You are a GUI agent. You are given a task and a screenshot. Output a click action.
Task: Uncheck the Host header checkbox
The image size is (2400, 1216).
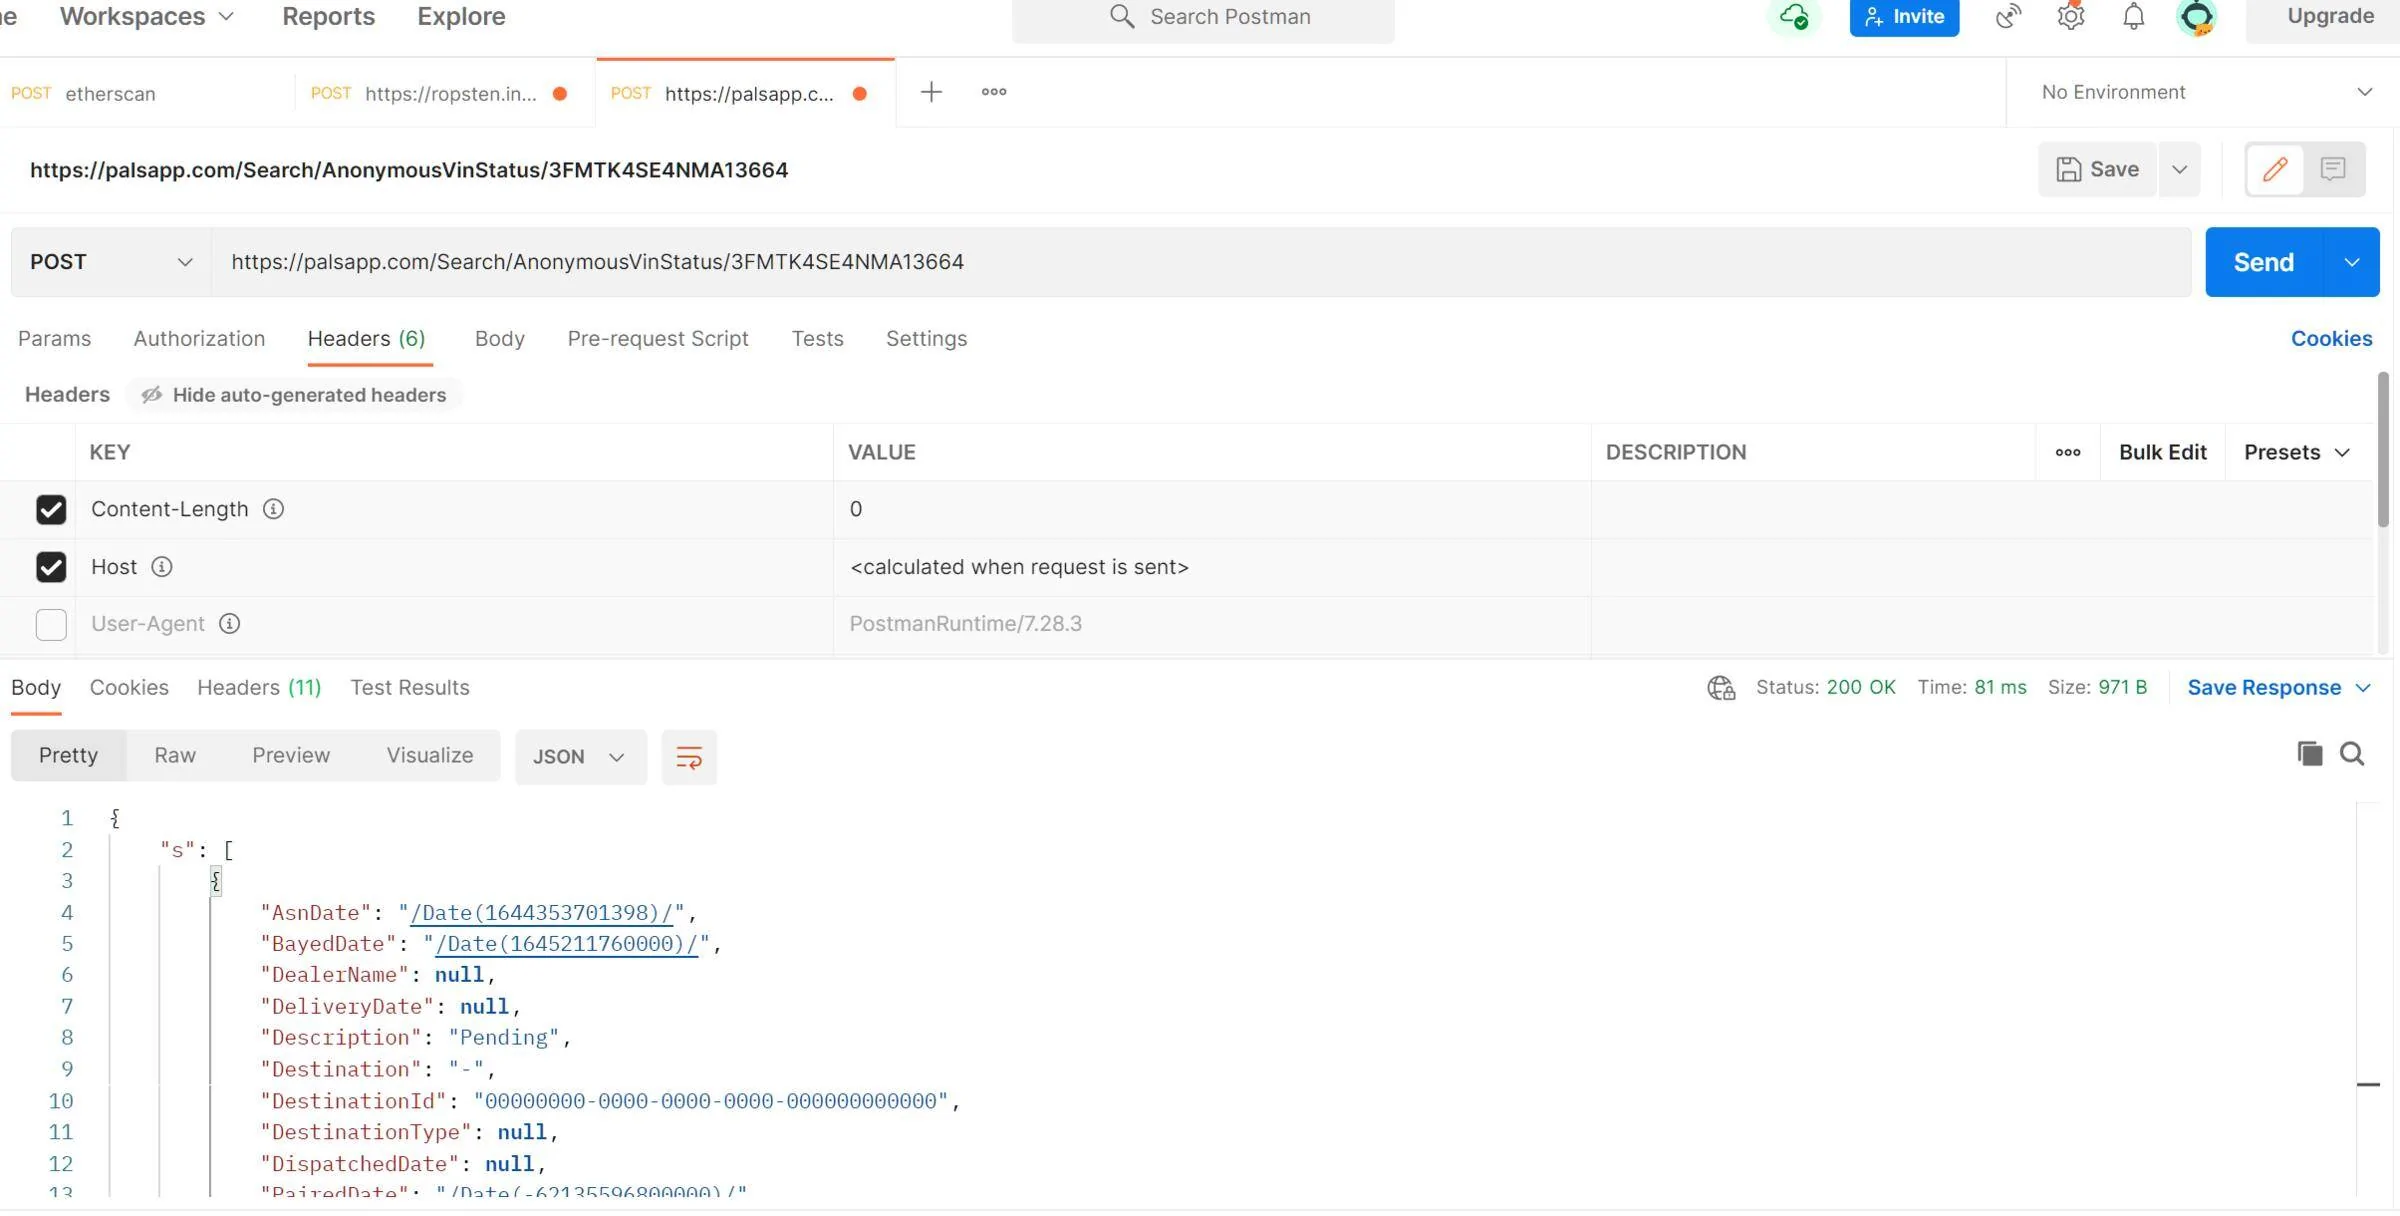(x=51, y=567)
